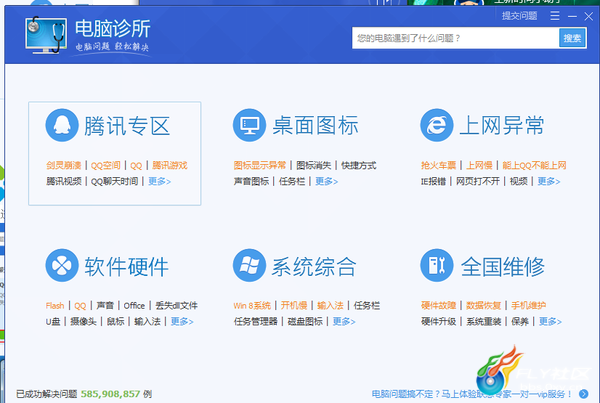This screenshot has width=600, height=403.
Task: Select the 上网慢 link
Action: pyautogui.click(x=479, y=165)
